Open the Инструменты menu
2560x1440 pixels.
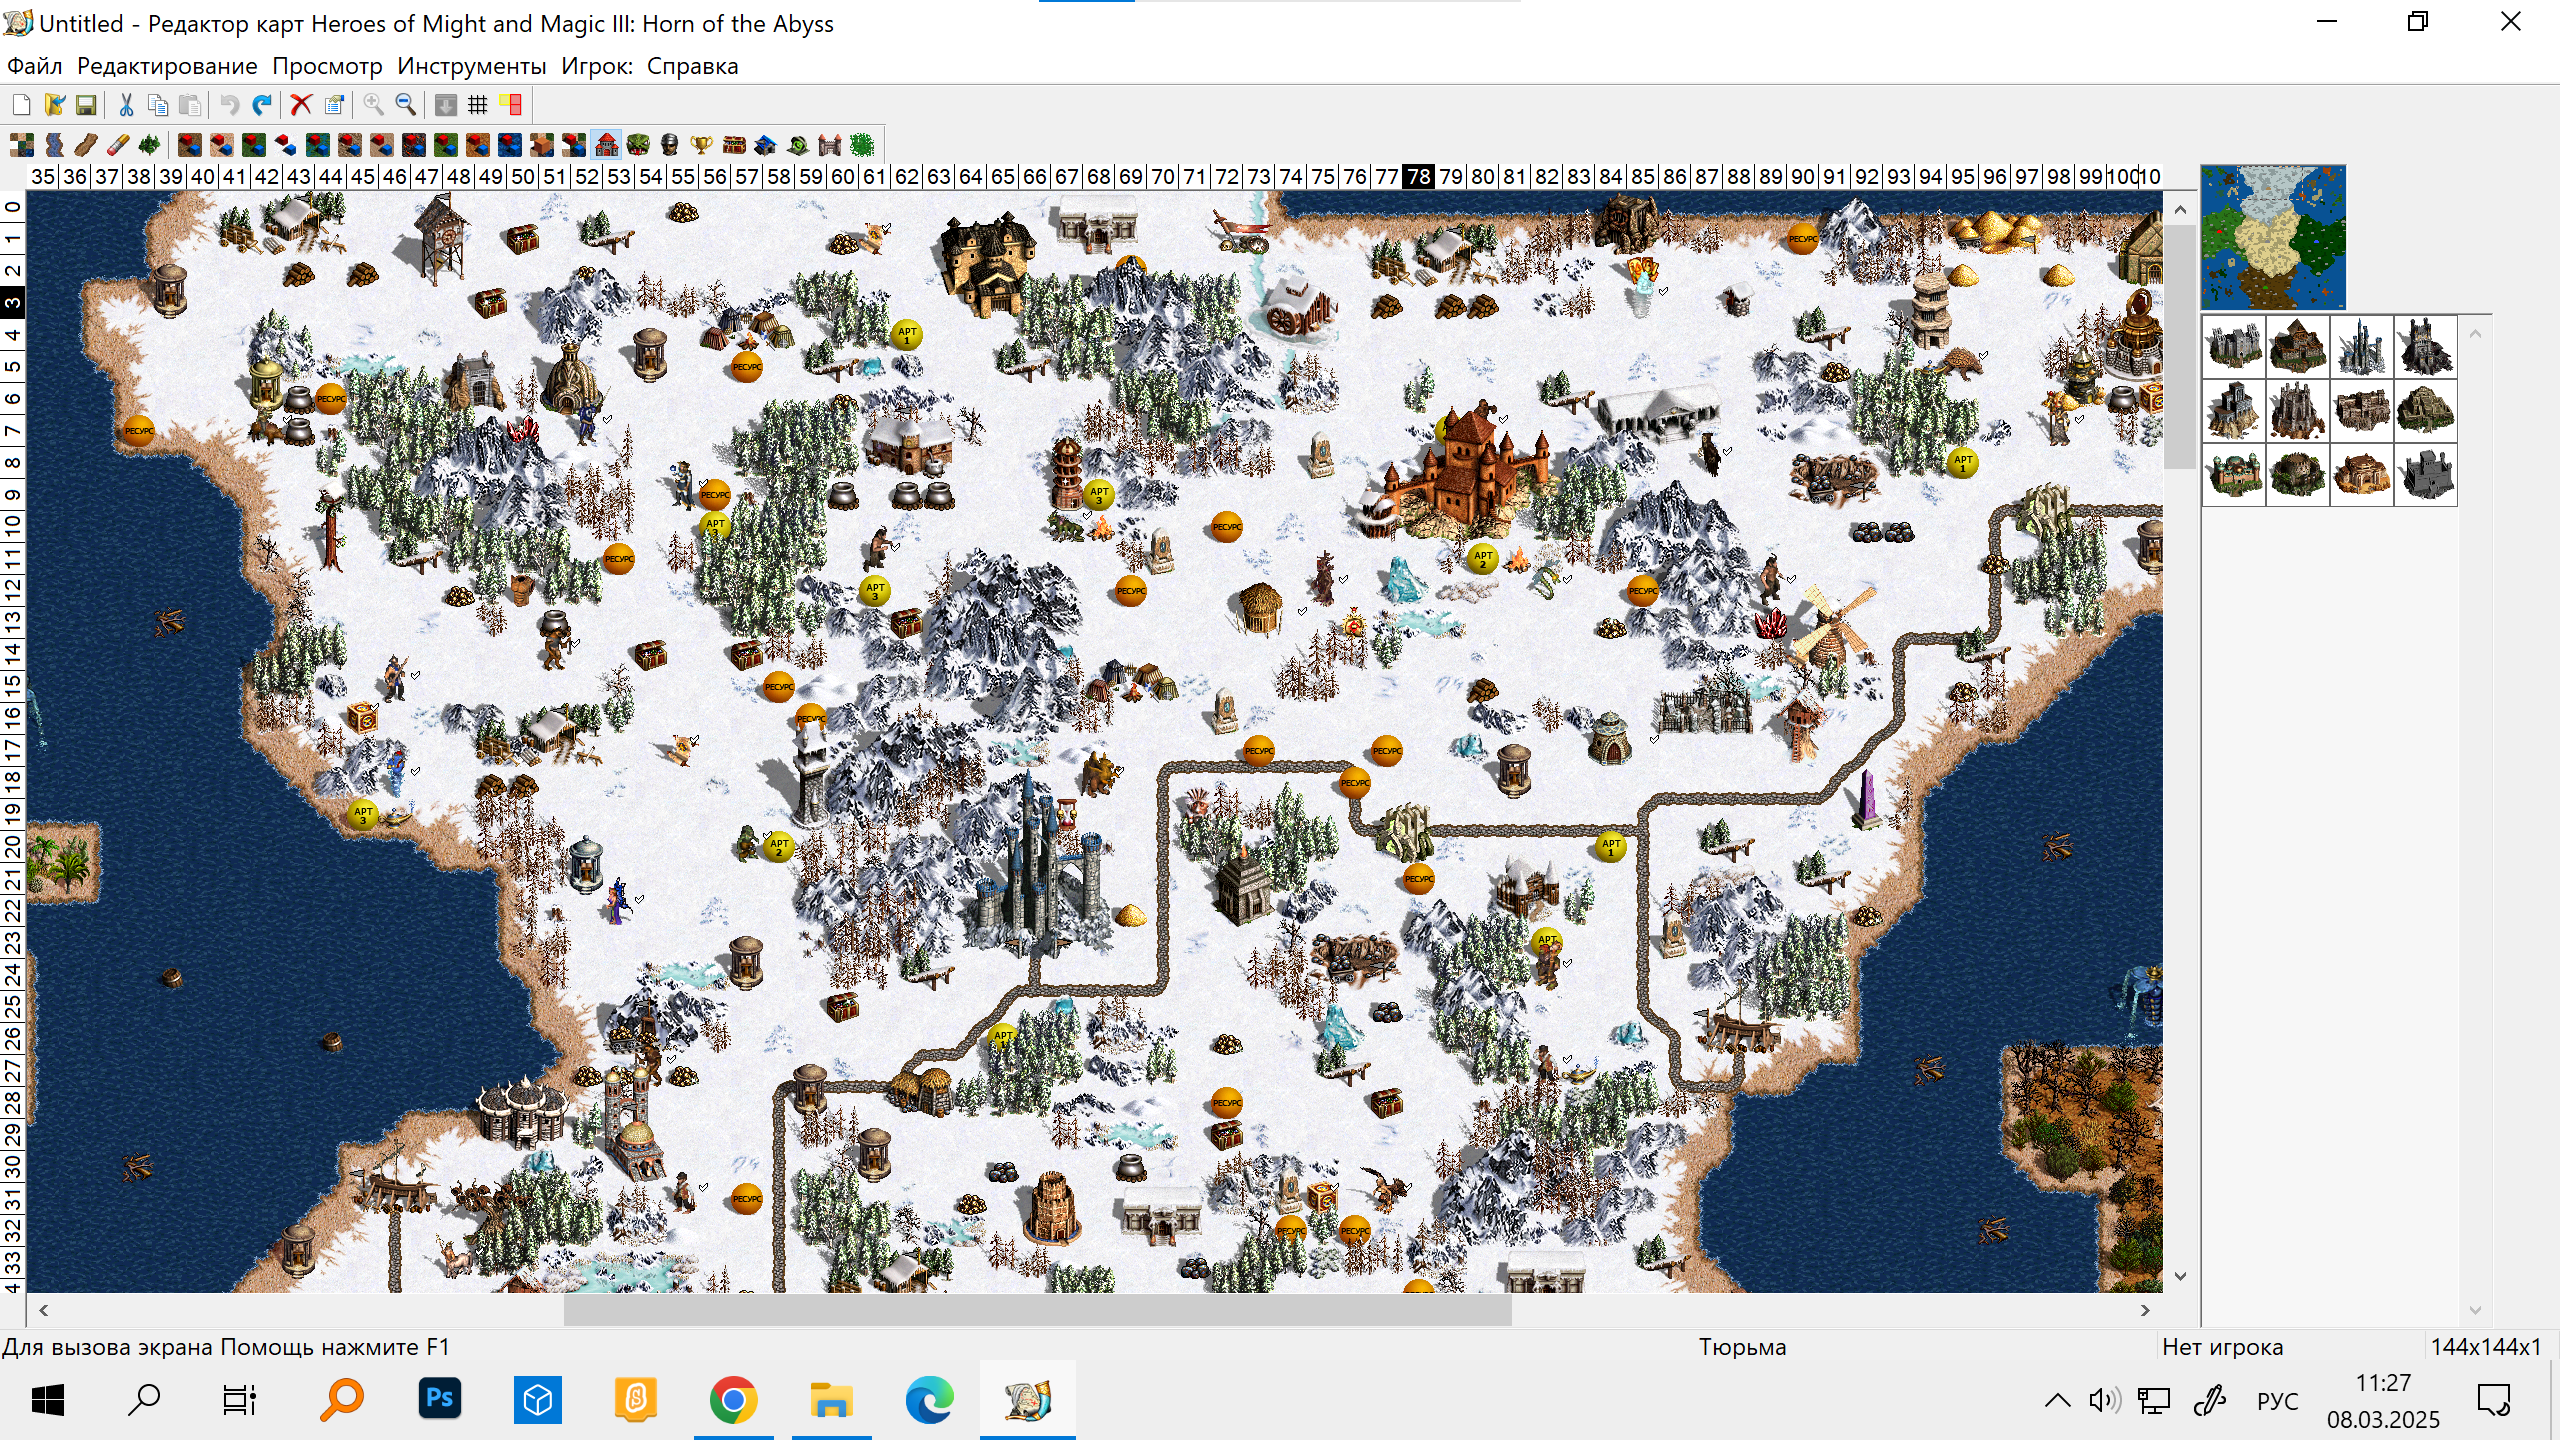(472, 66)
